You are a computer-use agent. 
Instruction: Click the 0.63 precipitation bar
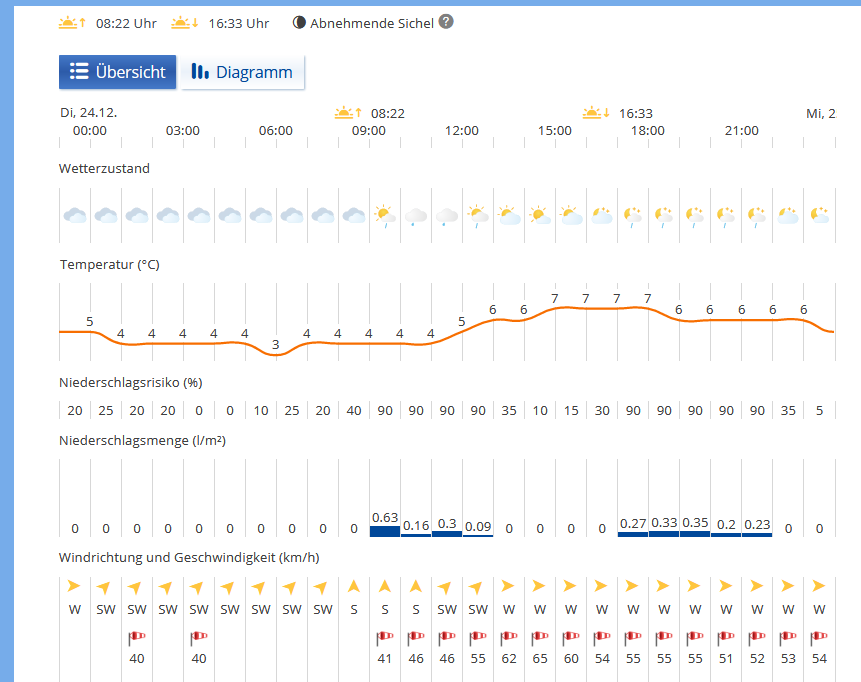pos(385,531)
